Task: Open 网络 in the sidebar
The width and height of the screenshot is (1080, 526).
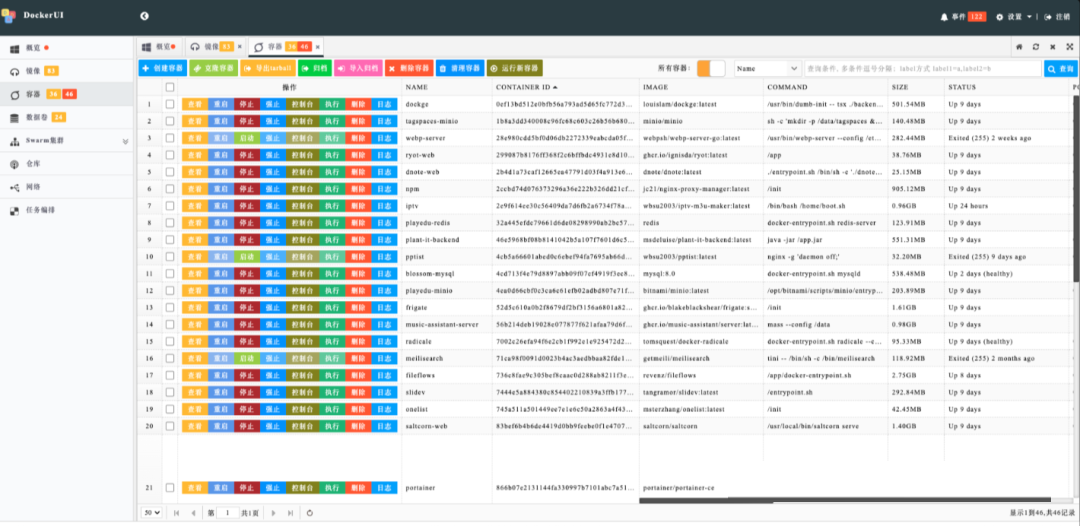Action: pos(67,187)
